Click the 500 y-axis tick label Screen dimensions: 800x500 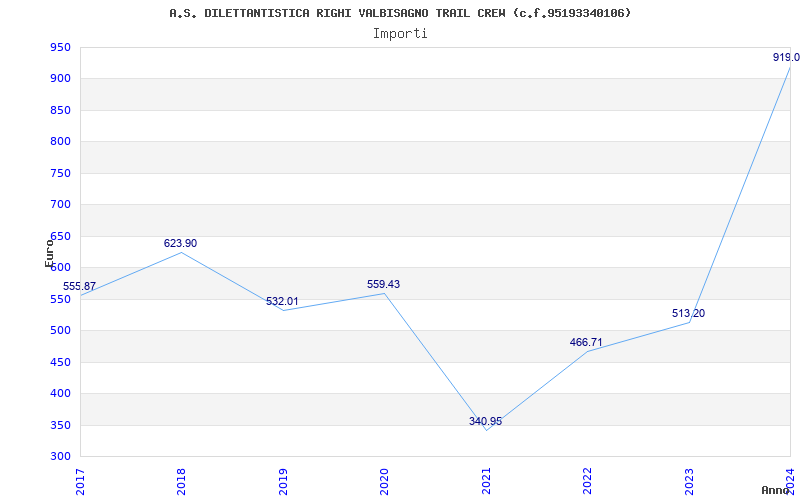point(60,330)
